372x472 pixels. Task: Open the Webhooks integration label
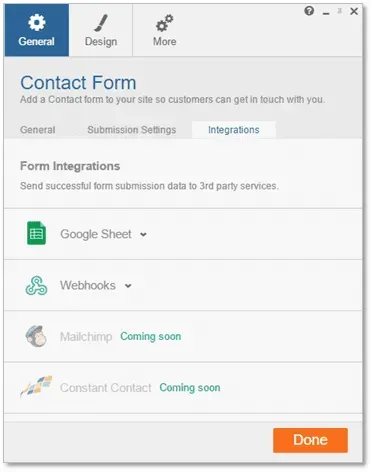click(x=88, y=285)
